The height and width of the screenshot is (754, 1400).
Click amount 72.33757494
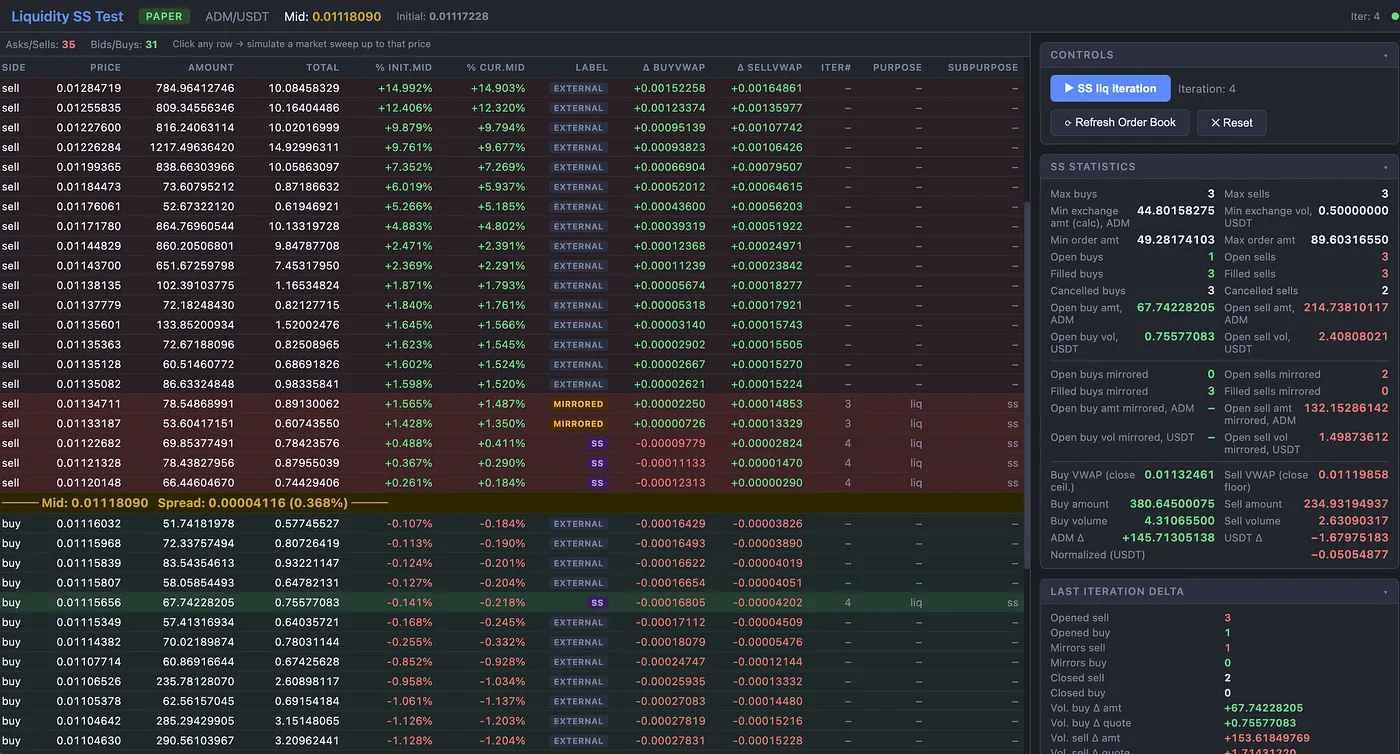[x=198, y=544]
